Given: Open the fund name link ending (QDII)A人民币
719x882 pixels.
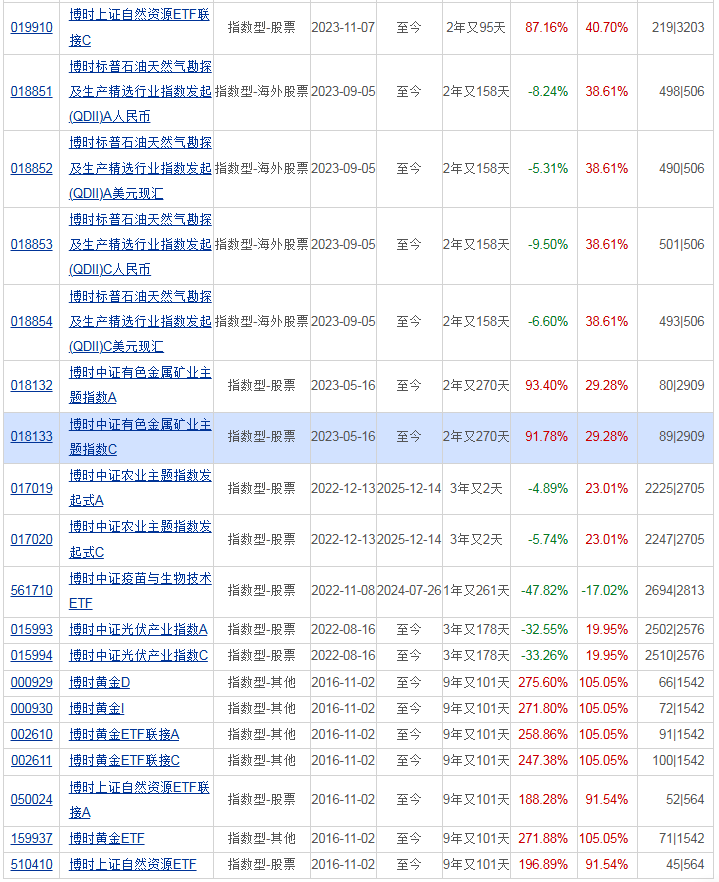Looking at the screenshot, I should coord(140,92).
